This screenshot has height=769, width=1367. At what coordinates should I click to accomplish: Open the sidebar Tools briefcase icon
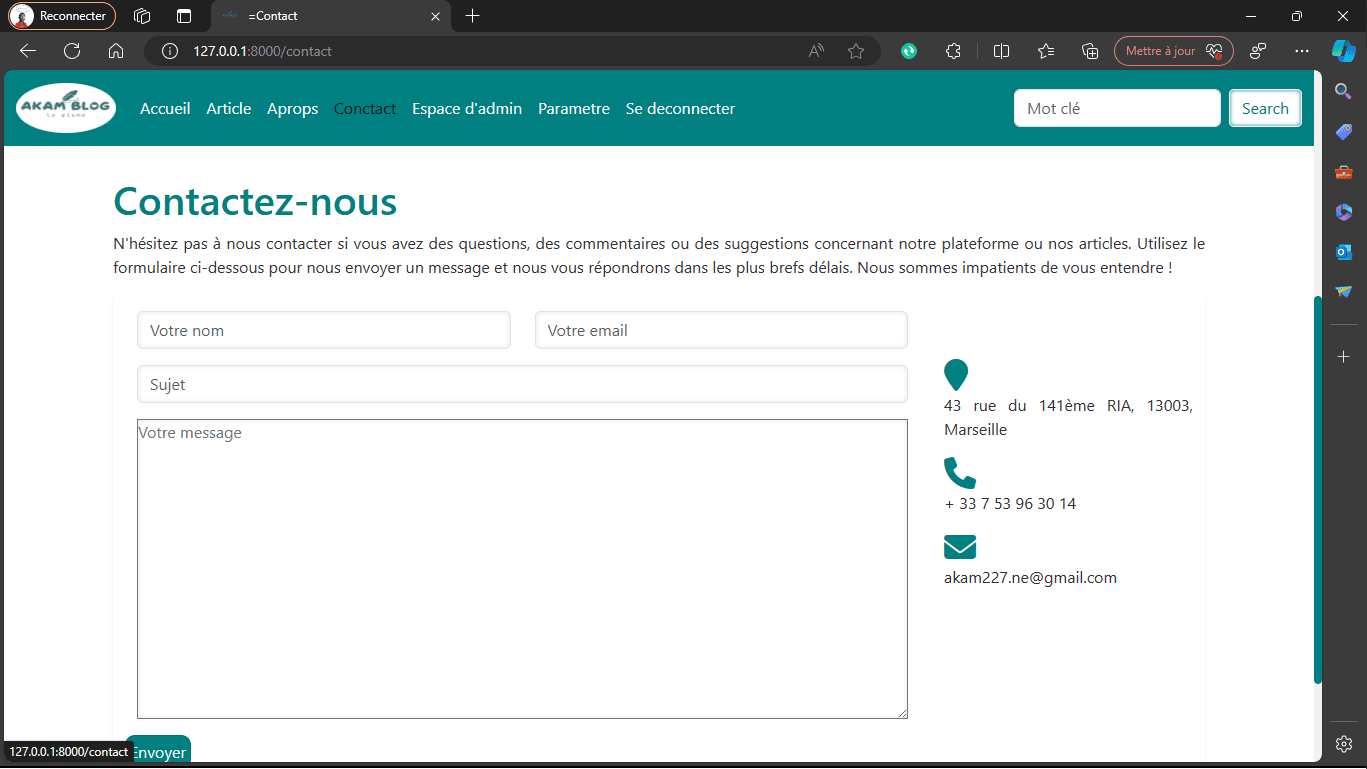1344,172
